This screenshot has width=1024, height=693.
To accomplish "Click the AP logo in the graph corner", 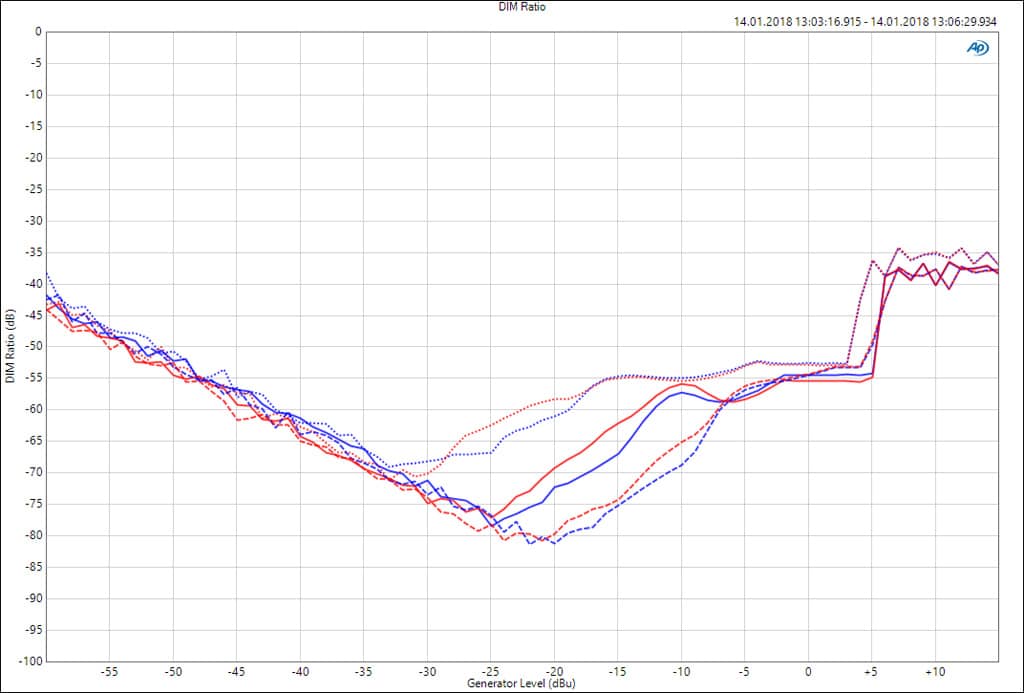I will [977, 47].
